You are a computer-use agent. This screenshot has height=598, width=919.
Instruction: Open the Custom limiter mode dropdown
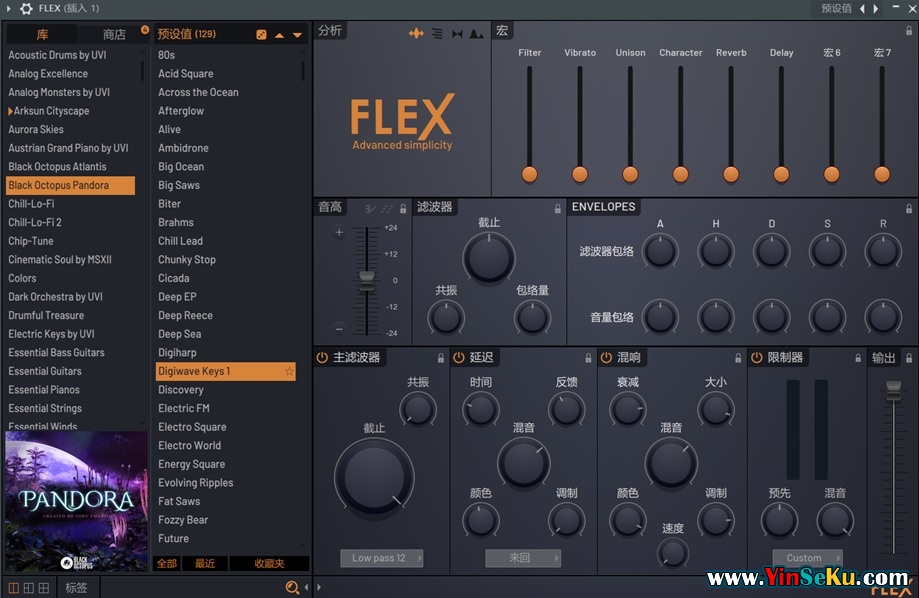[x=806, y=558]
